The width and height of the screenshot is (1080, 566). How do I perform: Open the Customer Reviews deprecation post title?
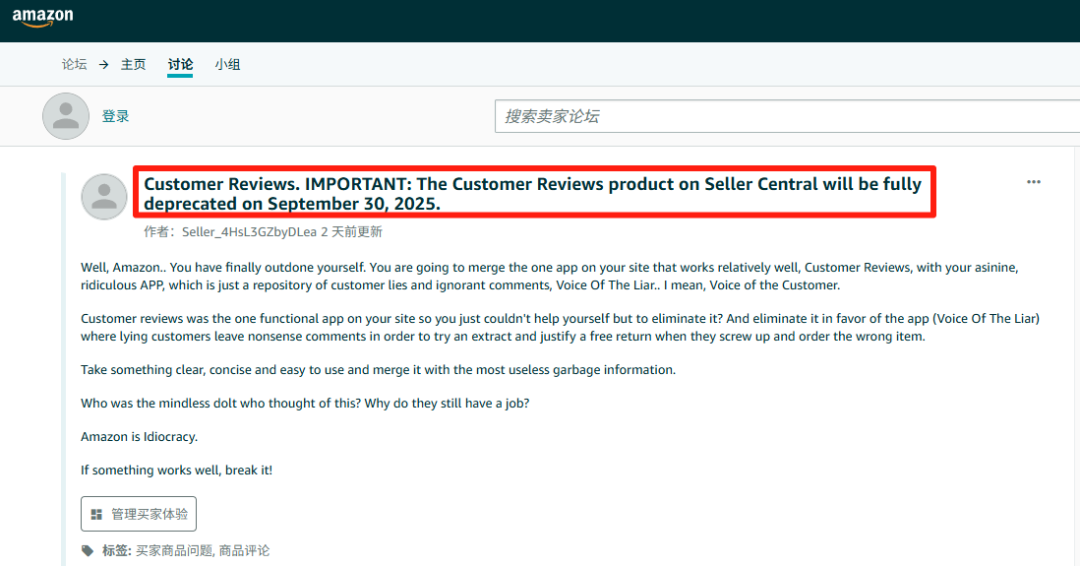point(532,193)
